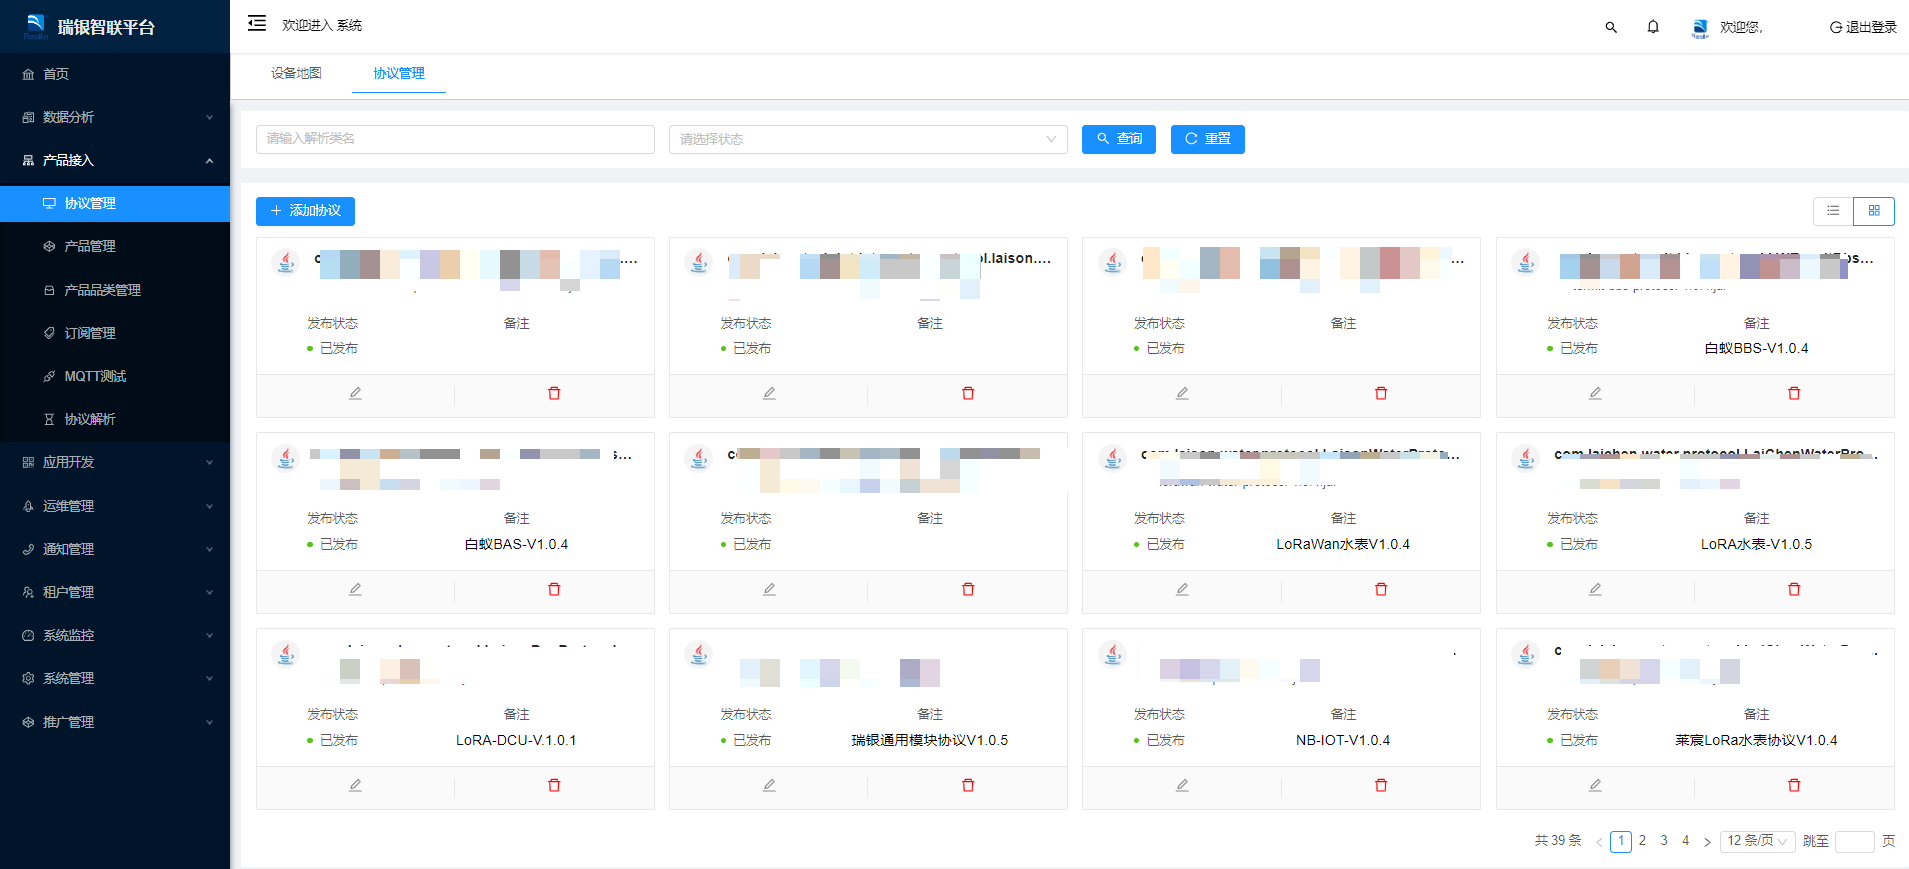1909x869 pixels.
Task: Log out using 退出登录
Action: pos(1863,27)
